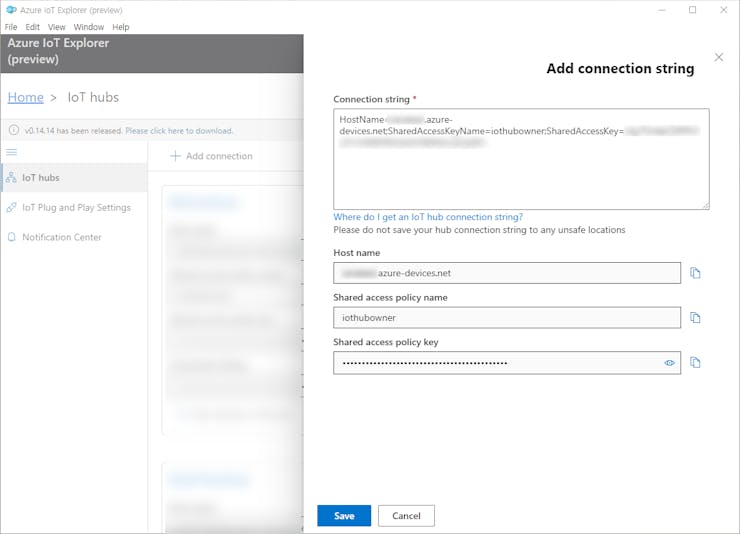Close the Add connection string panel
This screenshot has width=740, height=534.
[718, 58]
